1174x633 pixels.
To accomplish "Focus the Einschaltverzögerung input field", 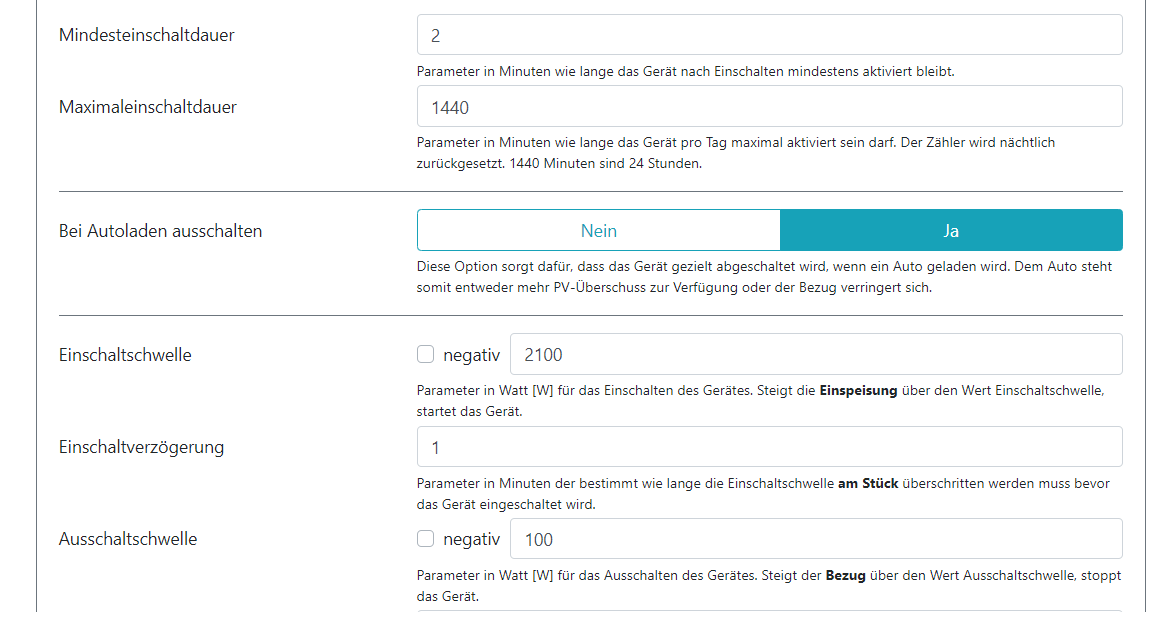I will point(769,447).
